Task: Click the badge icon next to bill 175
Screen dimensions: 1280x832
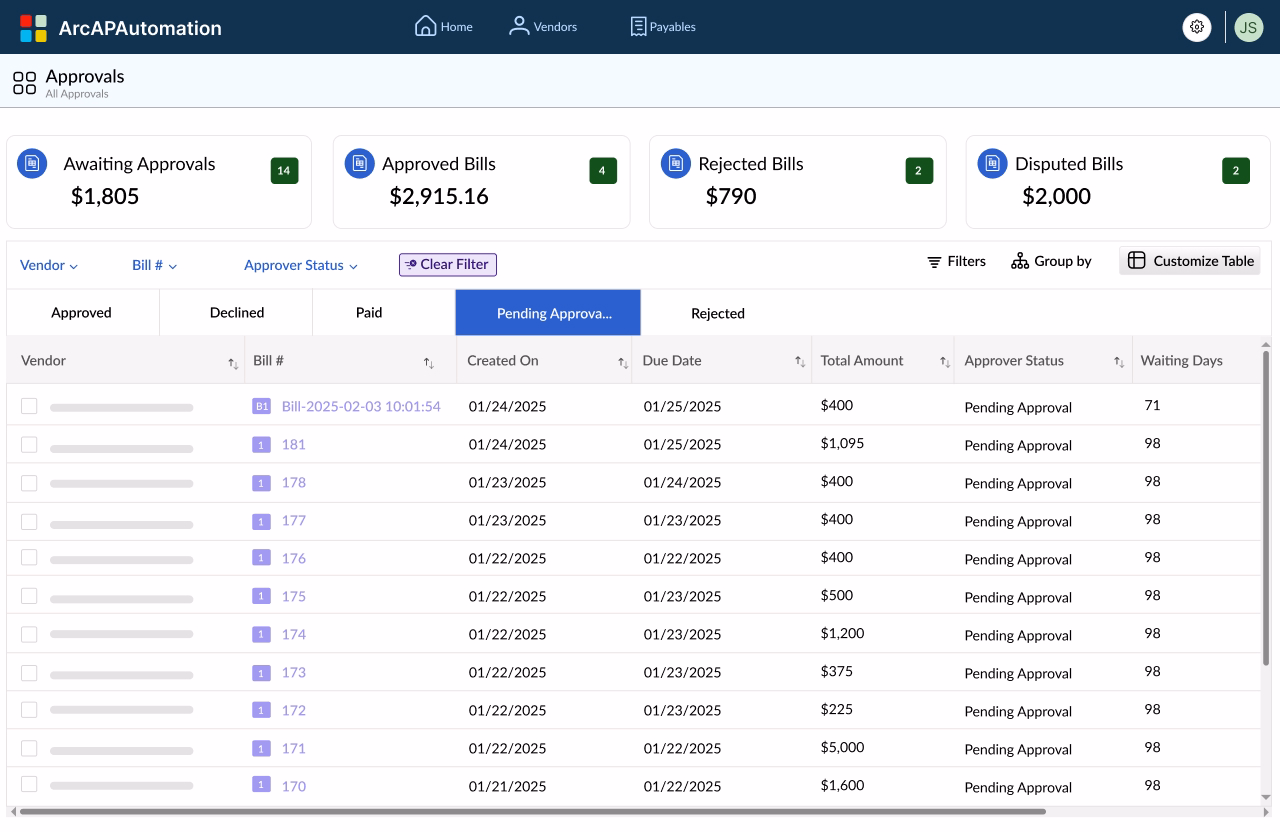Action: (x=261, y=596)
